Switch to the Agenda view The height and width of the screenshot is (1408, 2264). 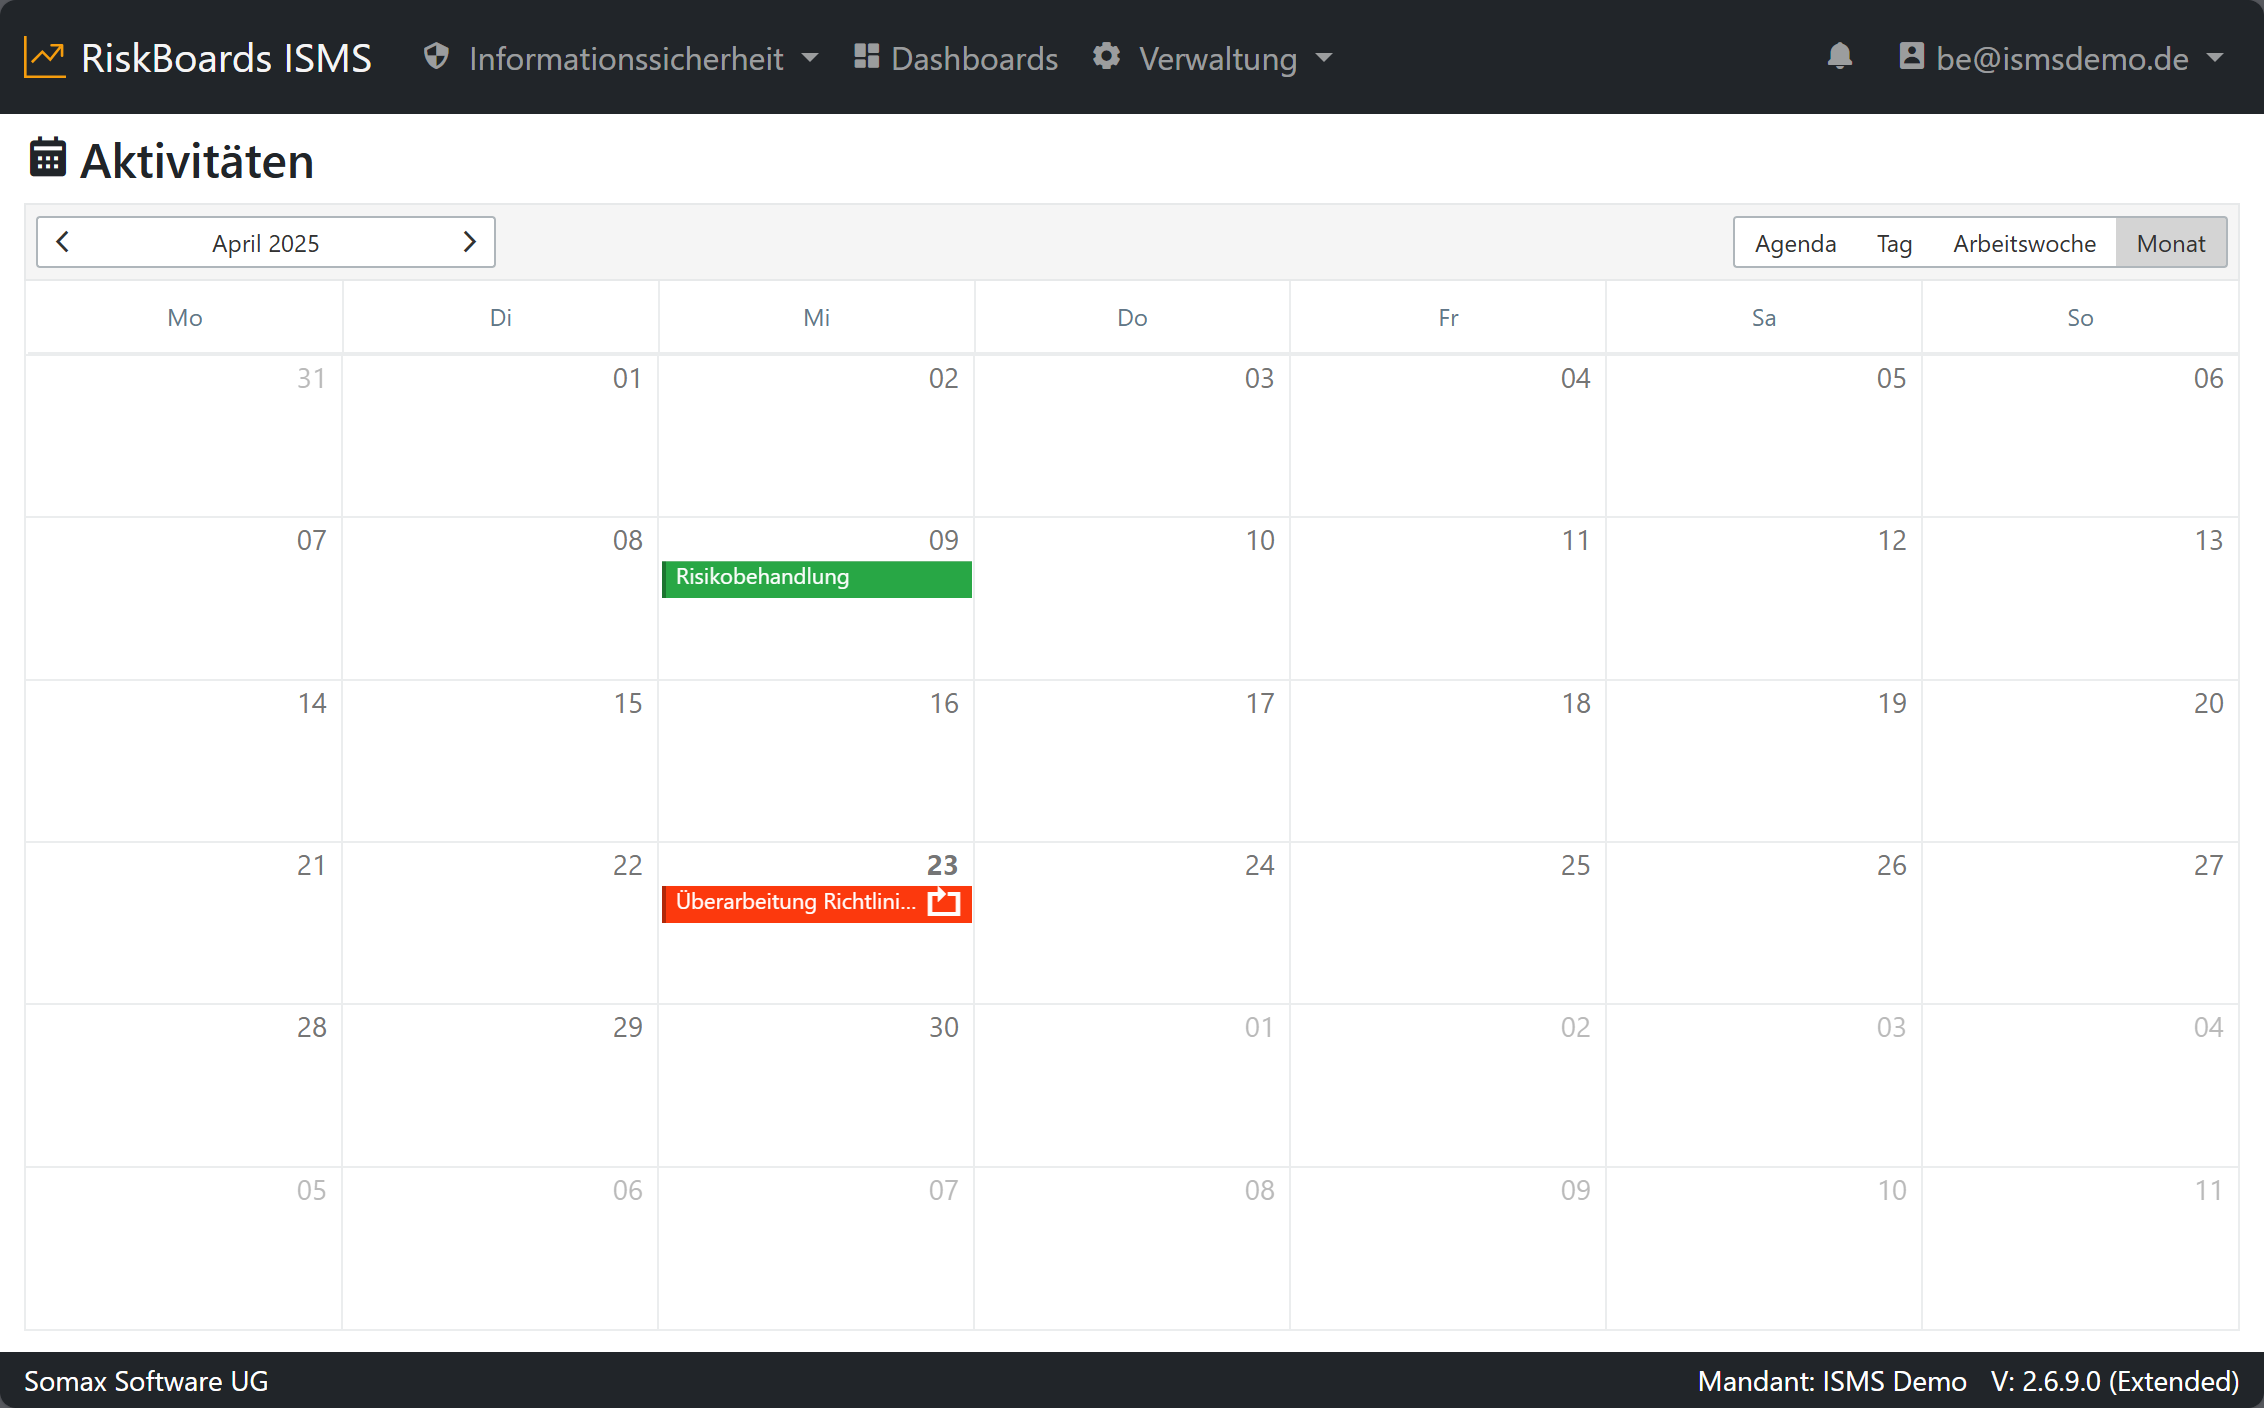[x=1795, y=243]
